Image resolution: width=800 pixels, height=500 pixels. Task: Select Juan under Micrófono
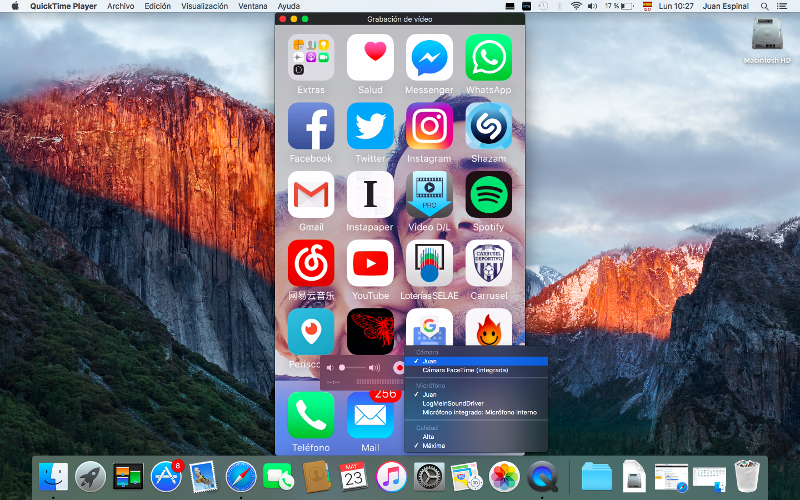pyautogui.click(x=476, y=394)
